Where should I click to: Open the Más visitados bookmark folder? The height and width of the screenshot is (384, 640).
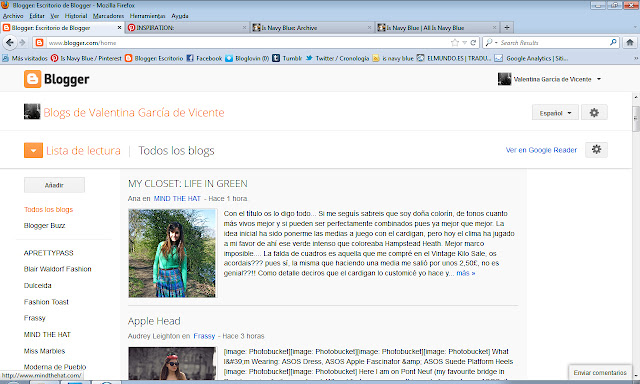(24, 58)
